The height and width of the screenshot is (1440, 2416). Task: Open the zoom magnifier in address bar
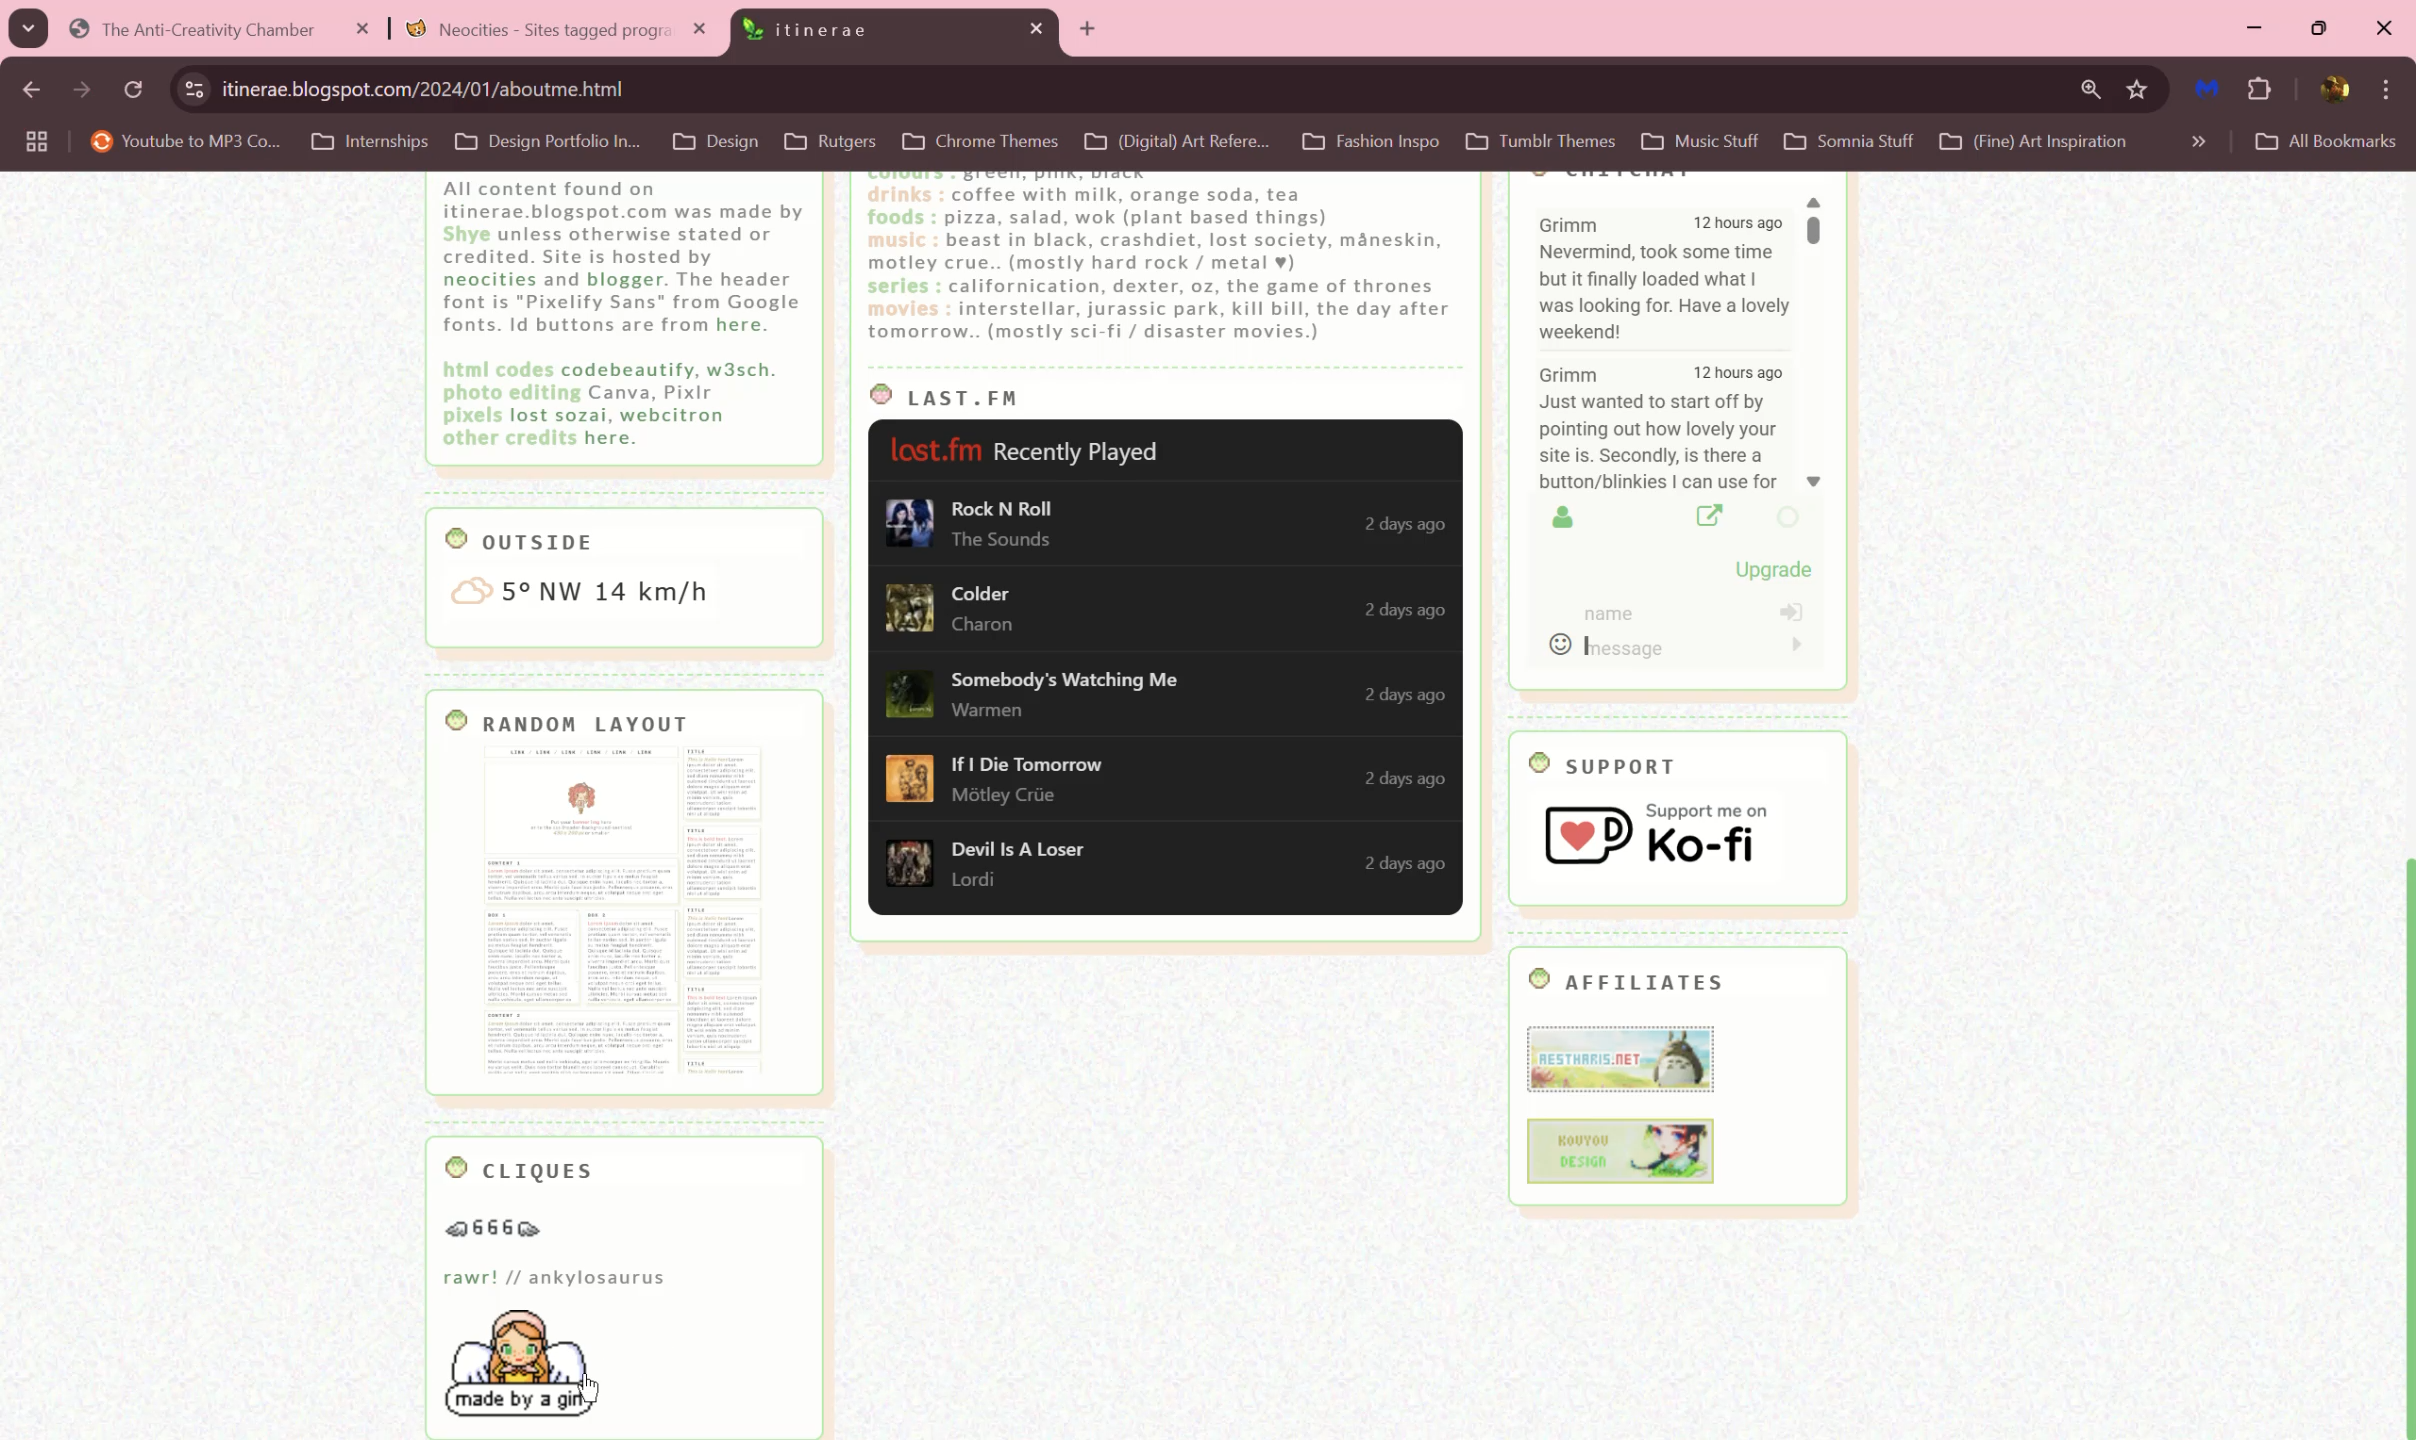2090,89
